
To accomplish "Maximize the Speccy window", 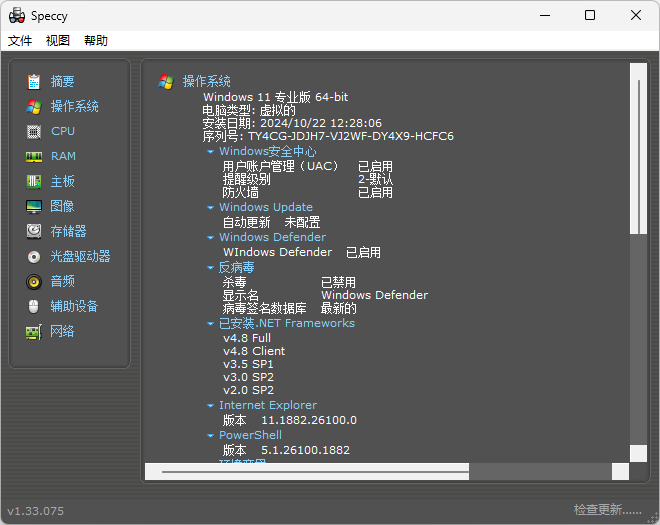I will (590, 16).
